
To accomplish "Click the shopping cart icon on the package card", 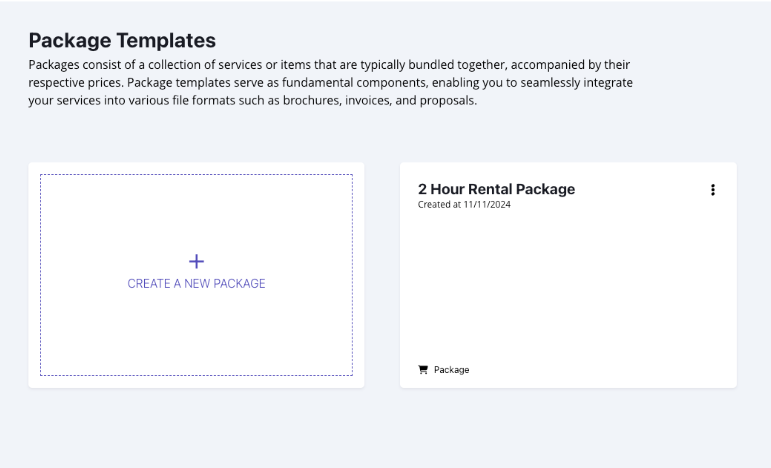I will (423, 370).
